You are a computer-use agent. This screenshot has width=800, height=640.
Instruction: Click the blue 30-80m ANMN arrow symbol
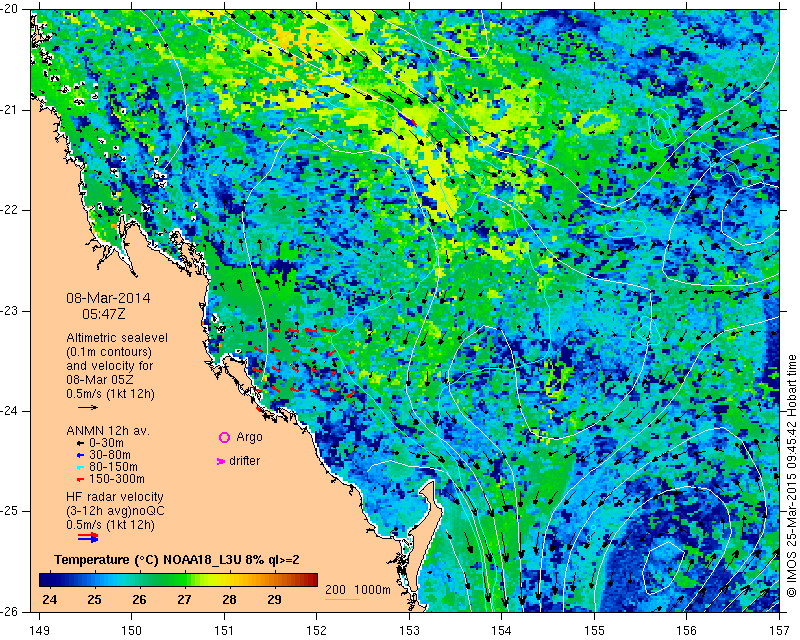tap(80, 455)
